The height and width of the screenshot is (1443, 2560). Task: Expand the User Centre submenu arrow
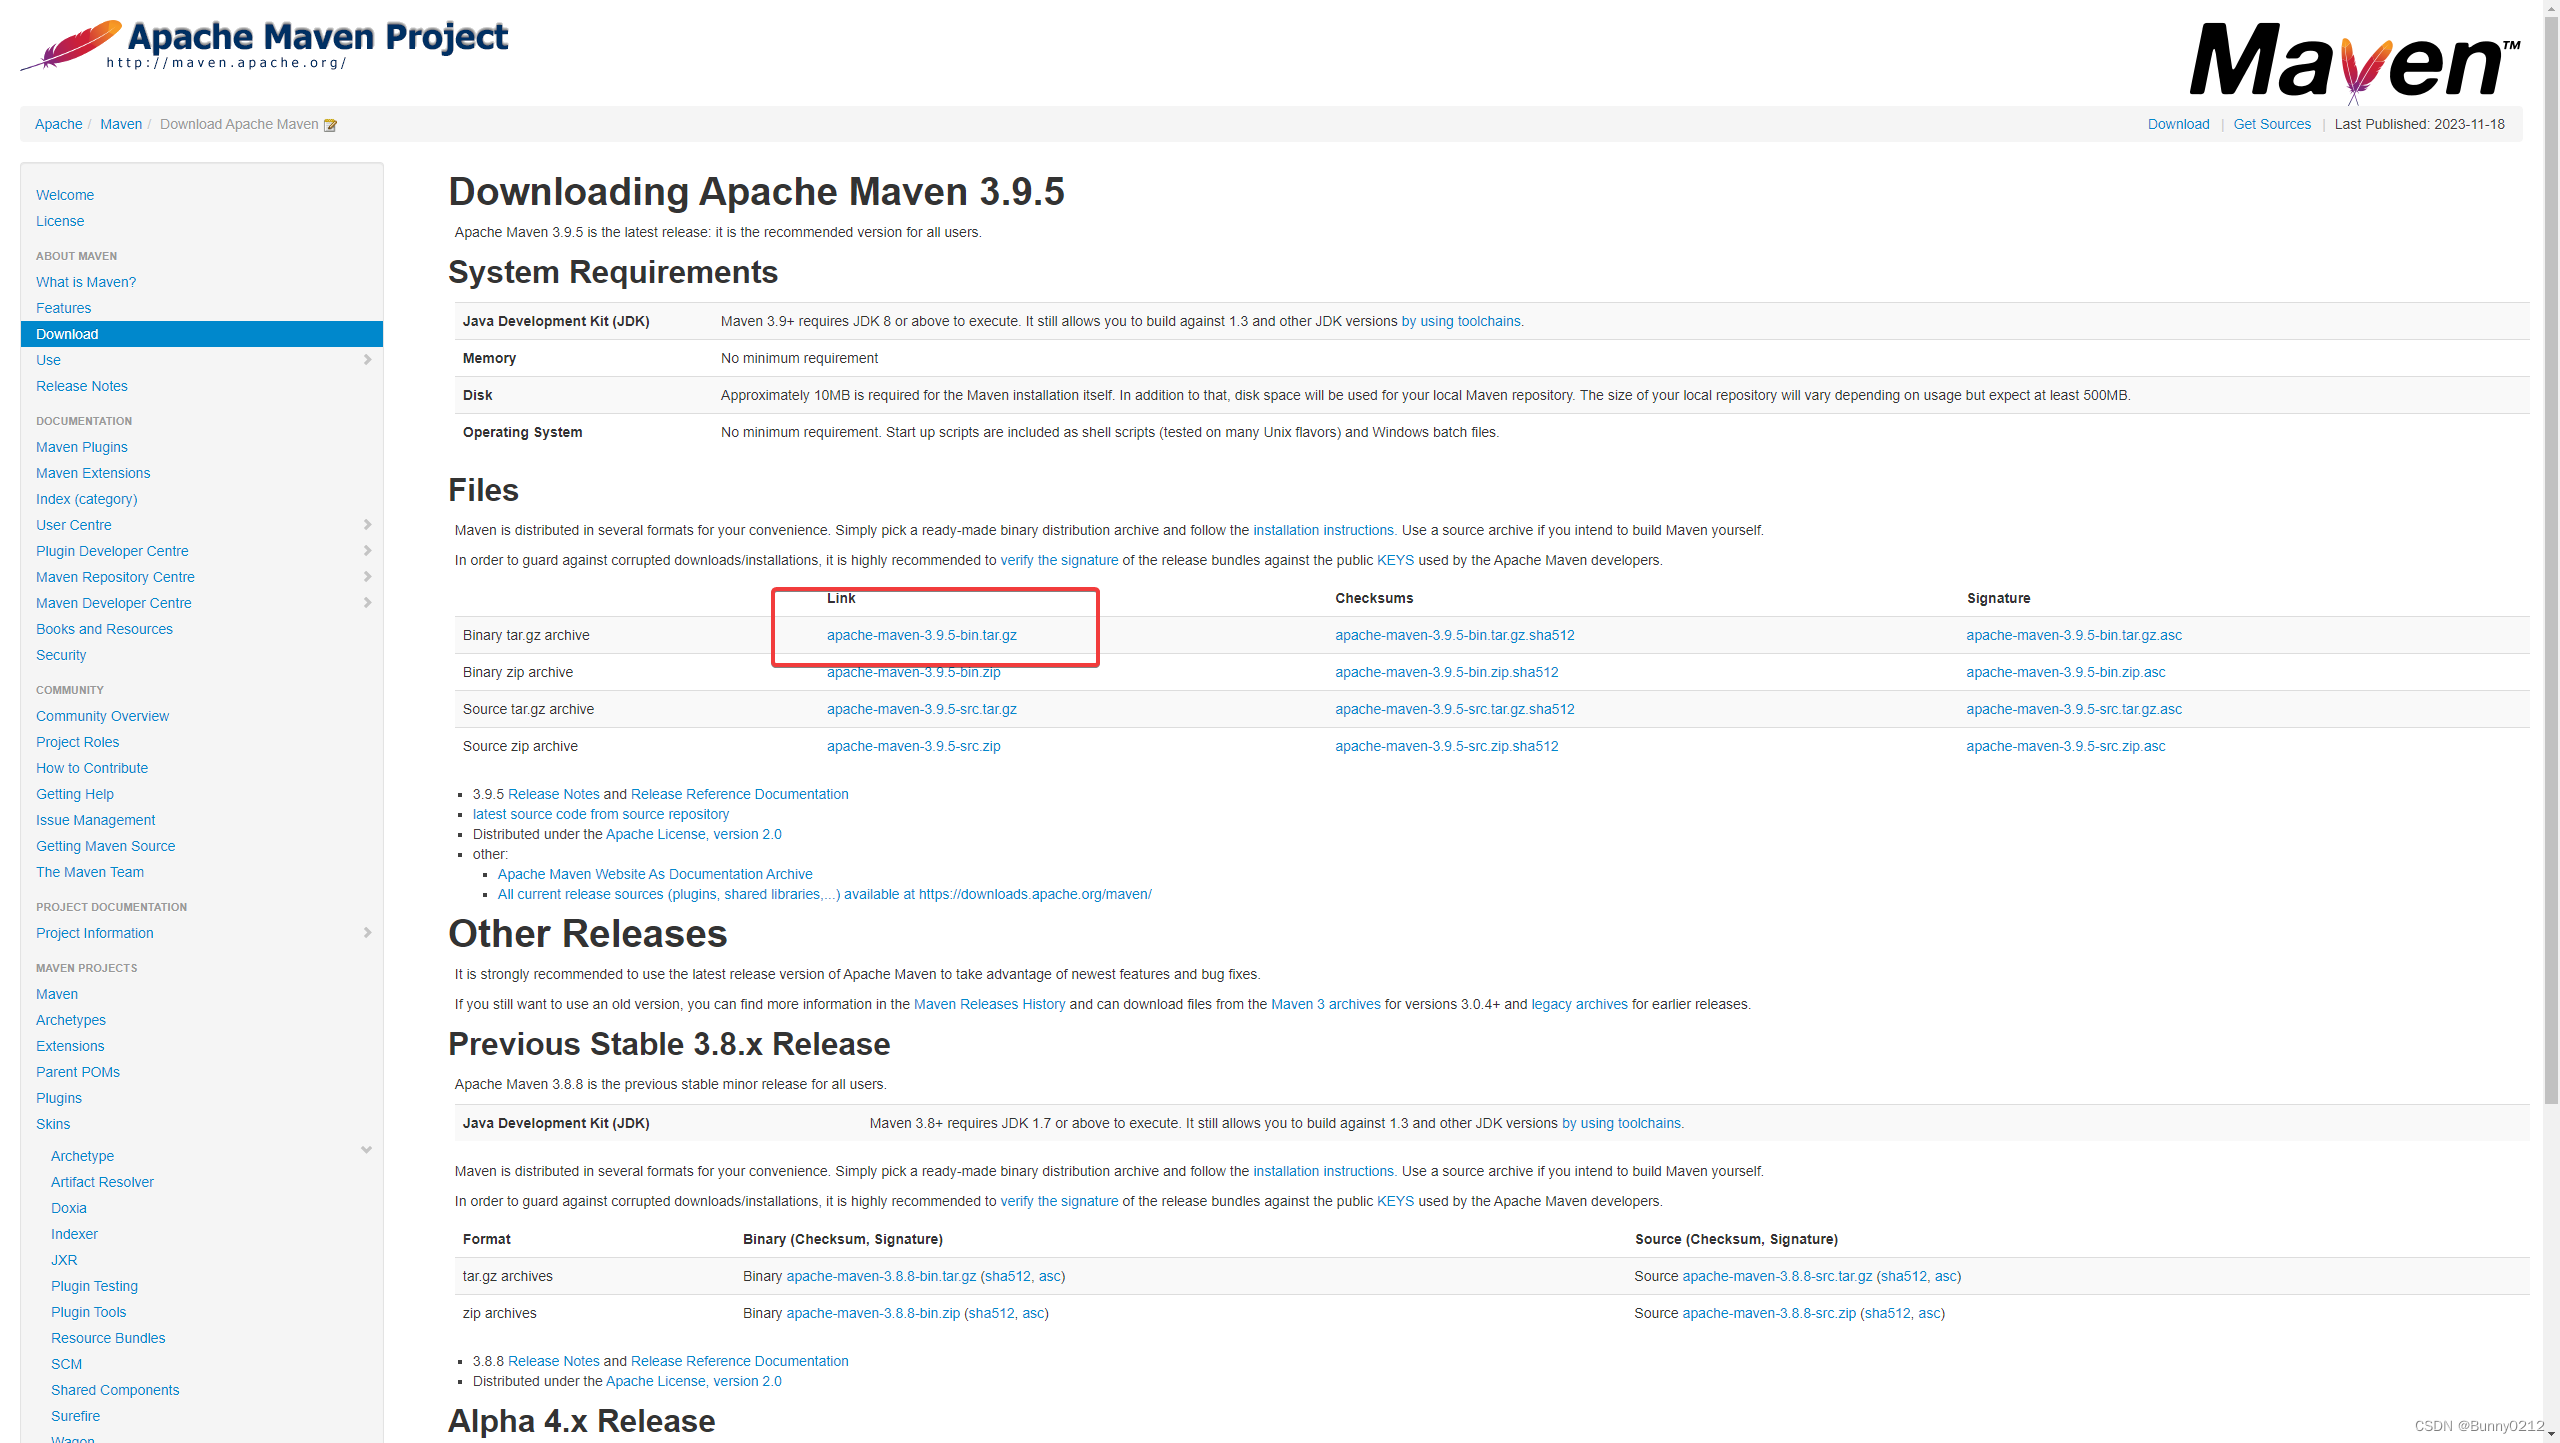coord(367,525)
